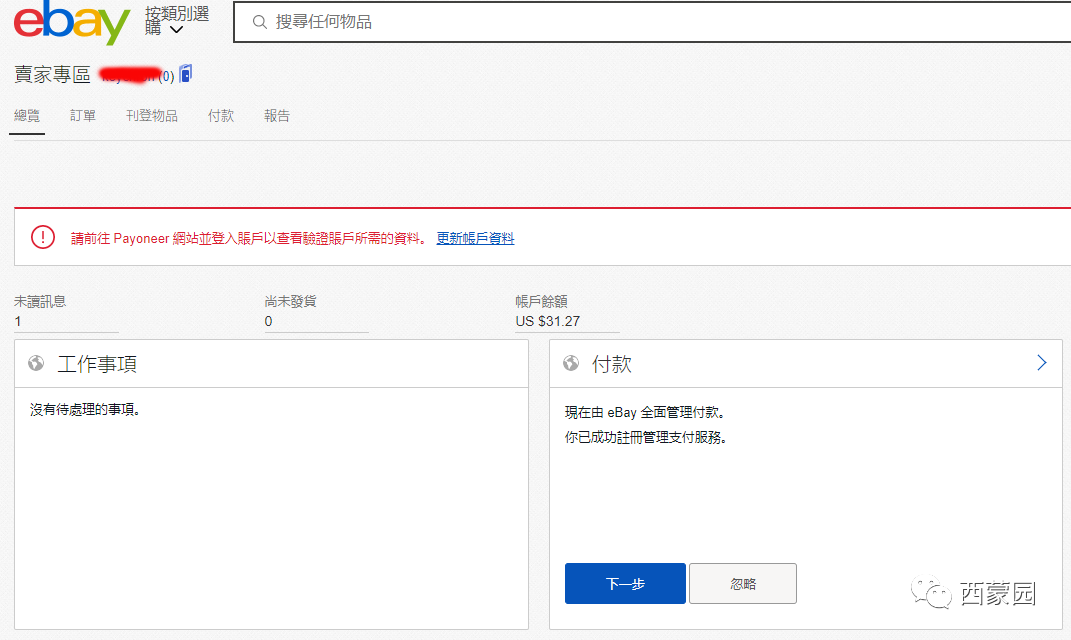Open the 刊登物品 tab

pos(152,116)
